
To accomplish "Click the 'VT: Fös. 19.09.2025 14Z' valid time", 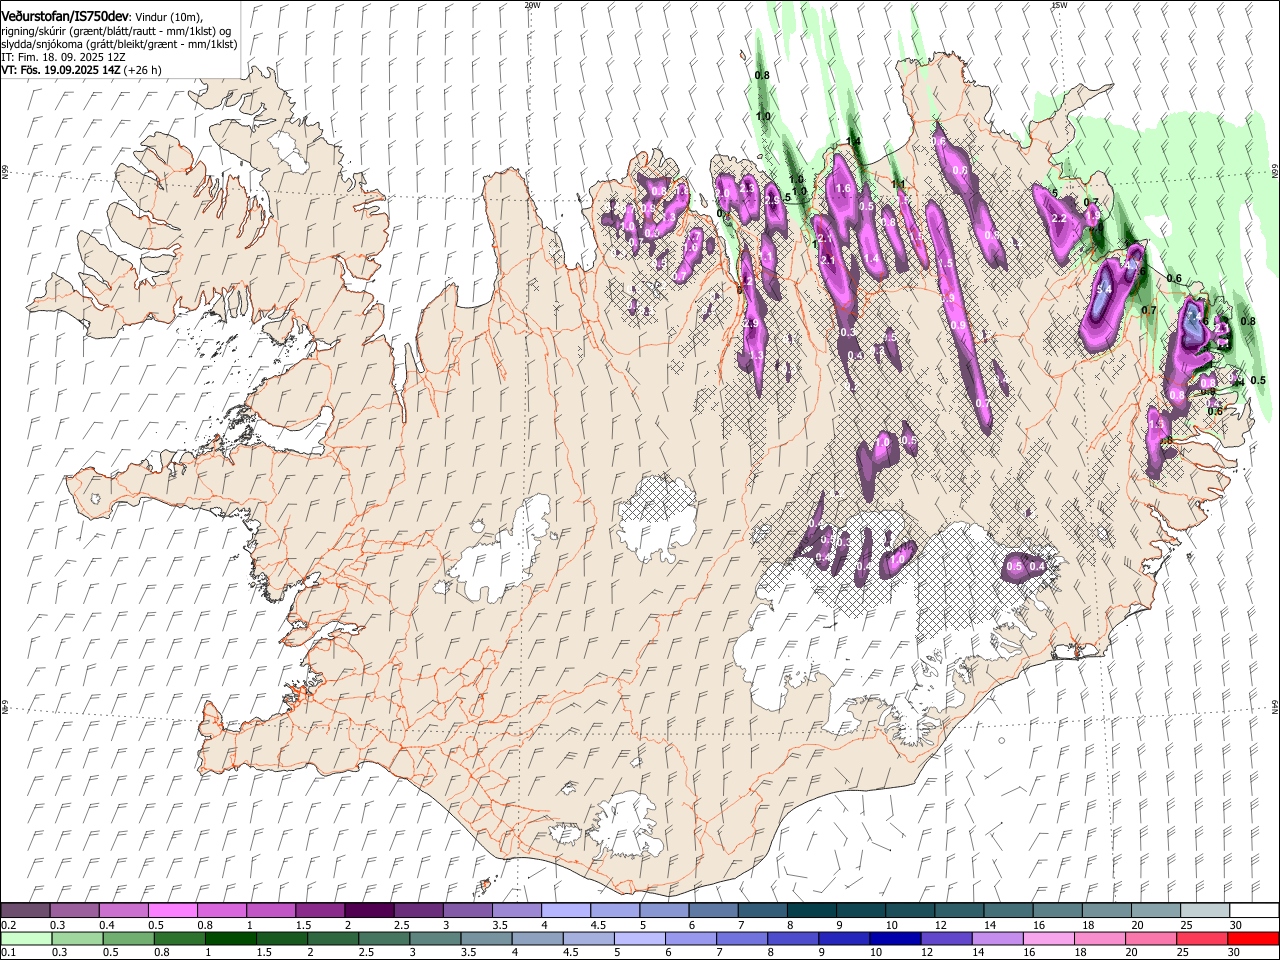I will (61, 70).
